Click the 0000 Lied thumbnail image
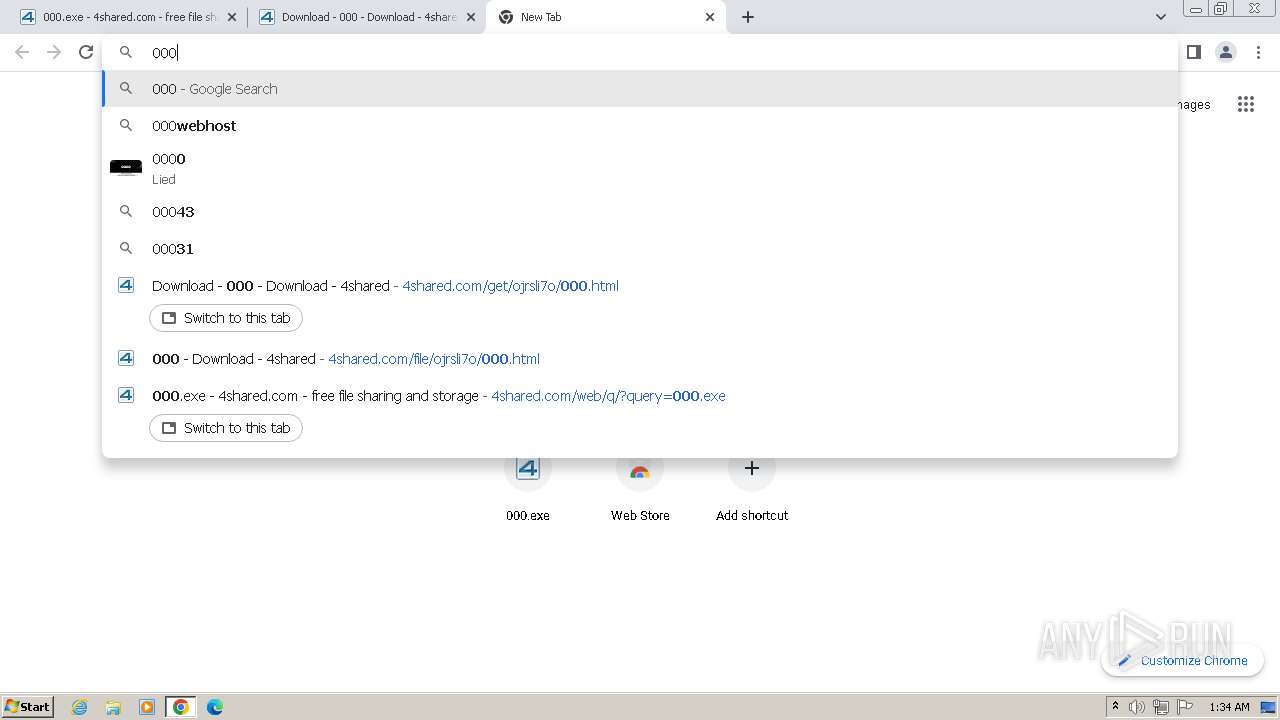The width and height of the screenshot is (1280, 720). click(126, 168)
